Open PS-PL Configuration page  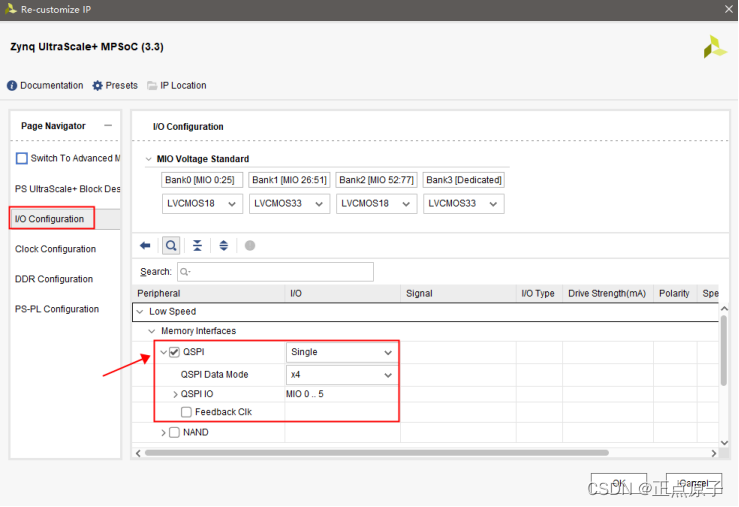pos(57,309)
